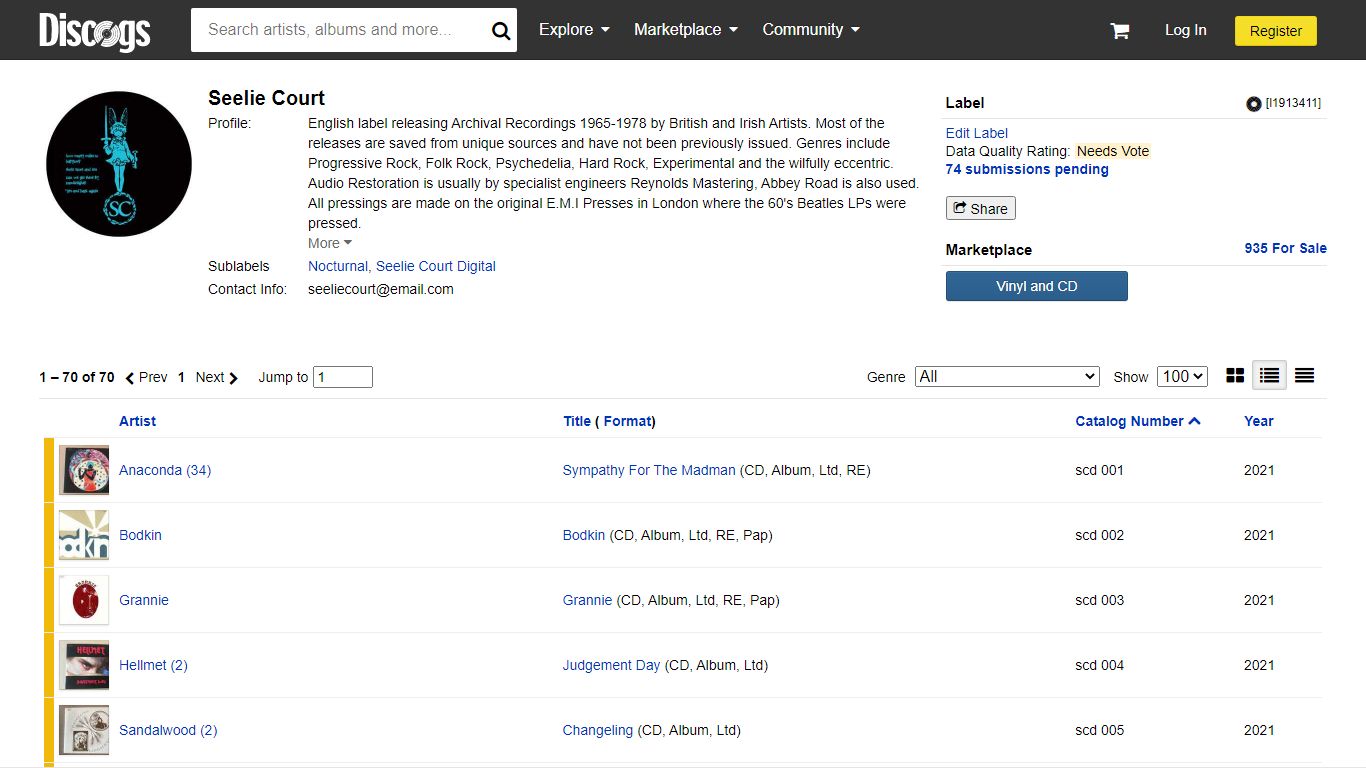Open the Nocturnal sublabel link
The width and height of the screenshot is (1366, 768).
pos(337,266)
